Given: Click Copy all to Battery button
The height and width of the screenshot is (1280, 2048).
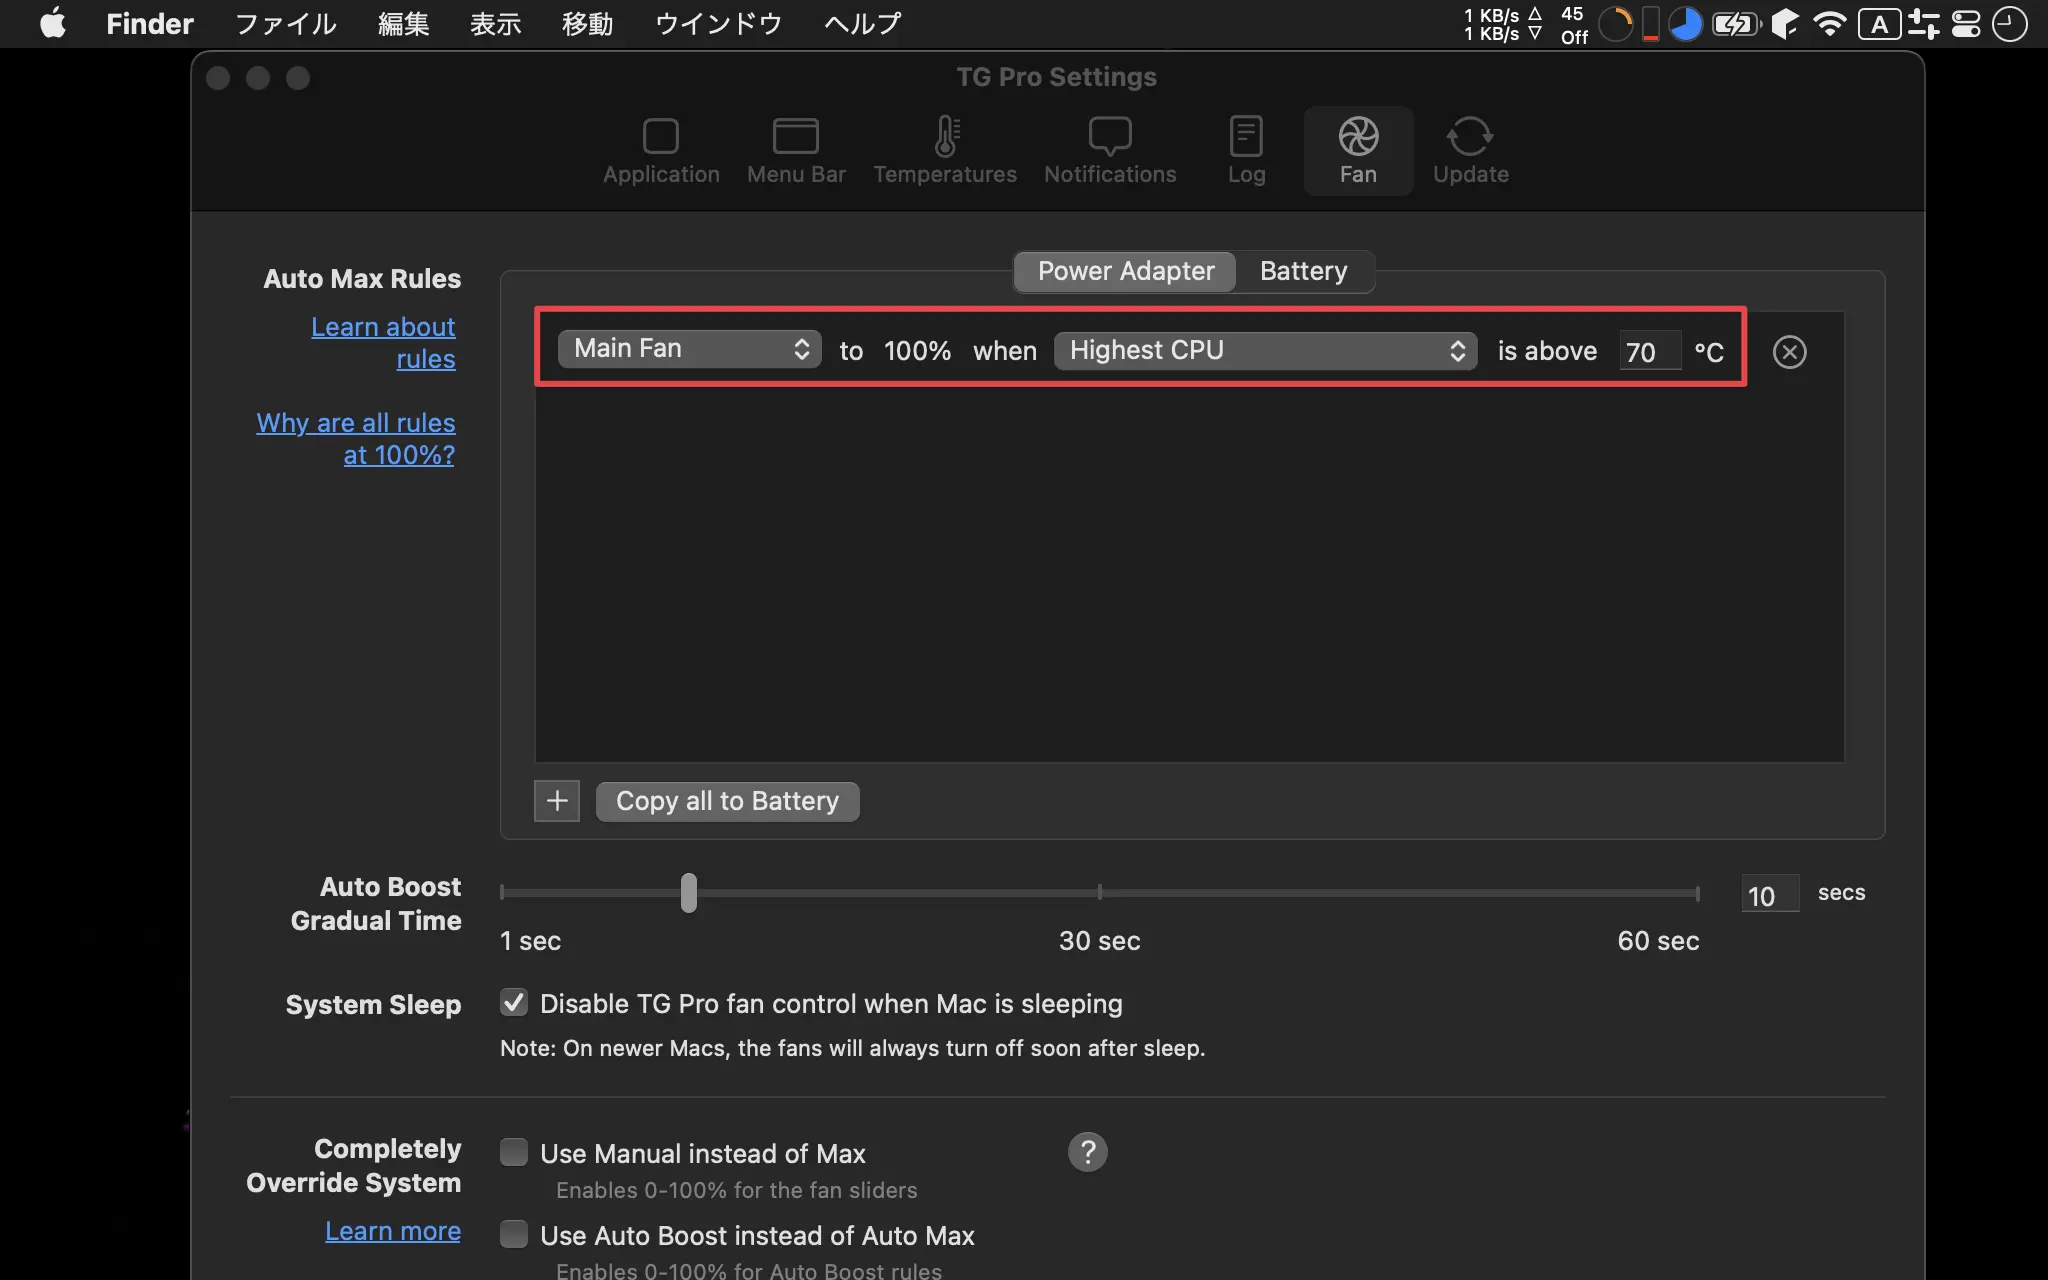Looking at the screenshot, I should click(x=727, y=799).
